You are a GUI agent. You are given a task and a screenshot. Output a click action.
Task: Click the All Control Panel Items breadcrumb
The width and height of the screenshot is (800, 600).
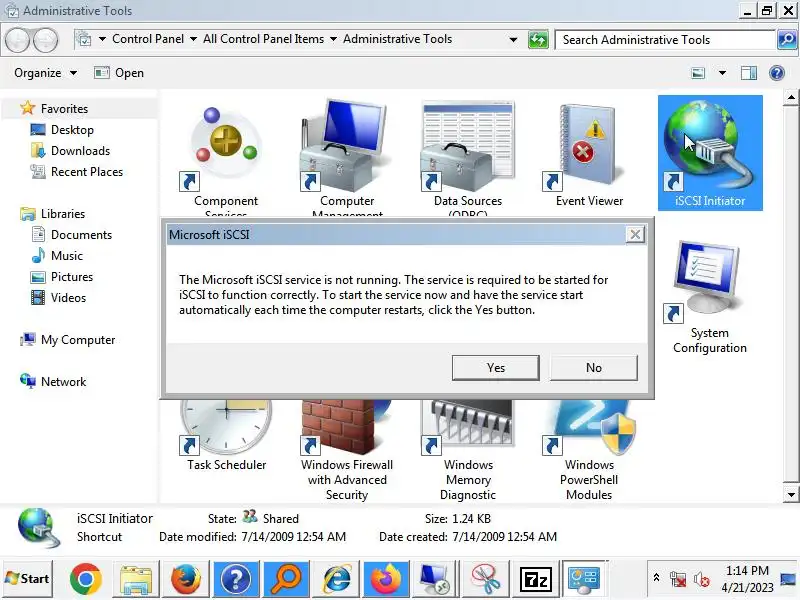pos(263,39)
